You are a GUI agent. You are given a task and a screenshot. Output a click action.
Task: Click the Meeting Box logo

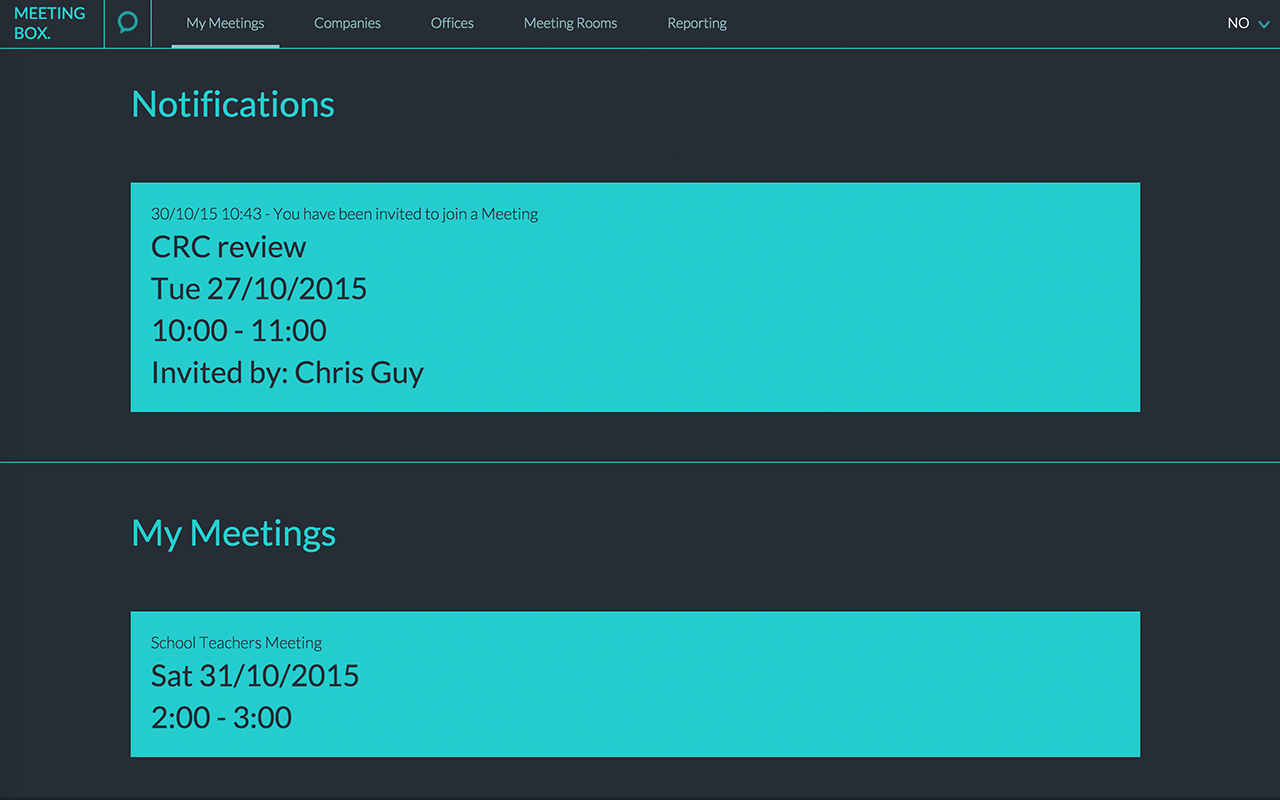pyautogui.click(x=50, y=23)
